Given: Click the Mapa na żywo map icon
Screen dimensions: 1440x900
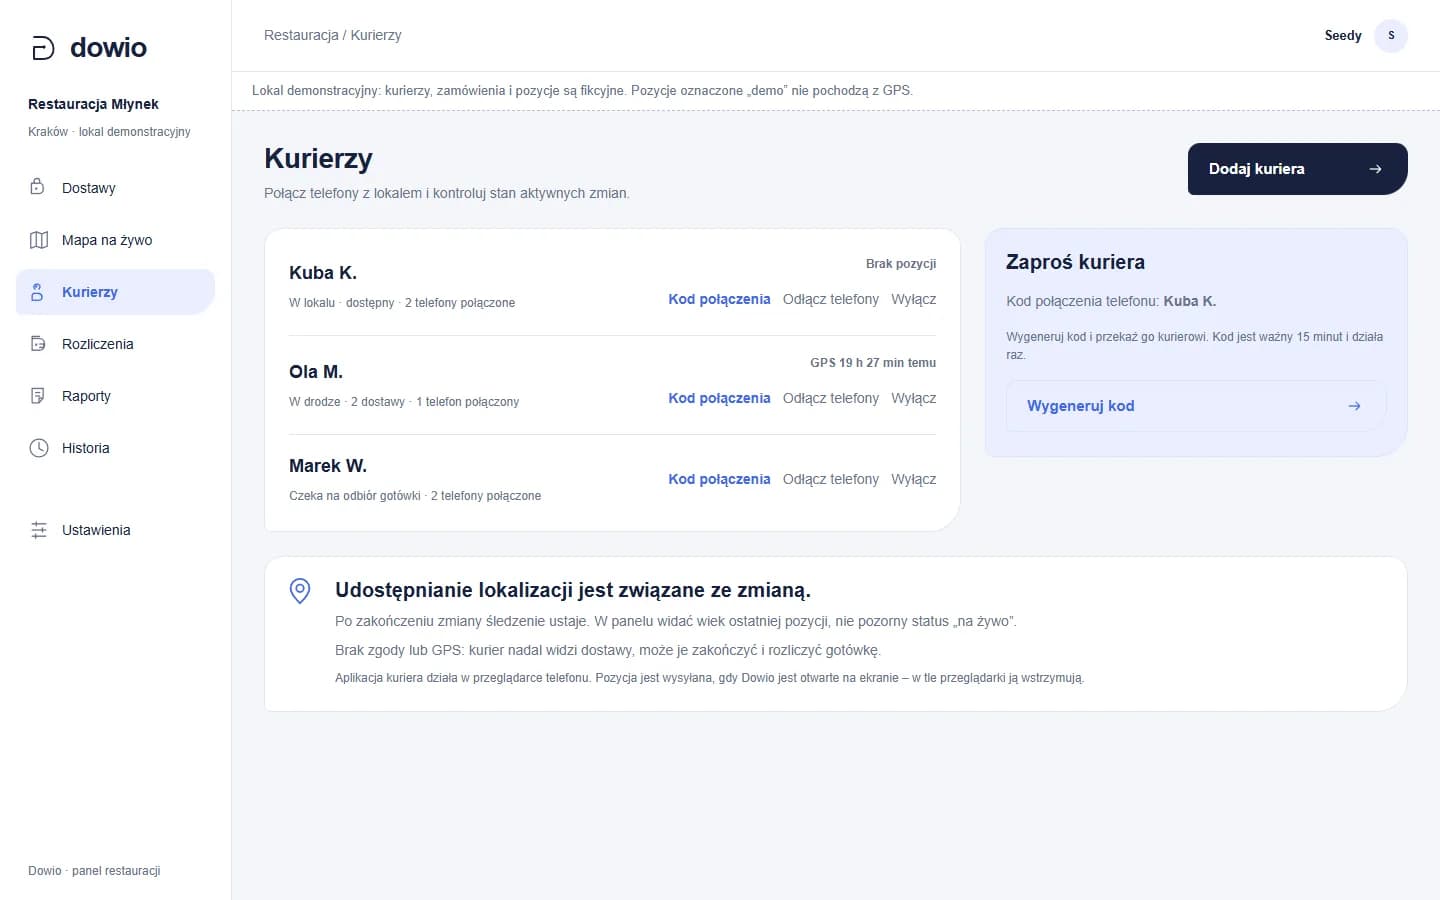Looking at the screenshot, I should tap(39, 240).
